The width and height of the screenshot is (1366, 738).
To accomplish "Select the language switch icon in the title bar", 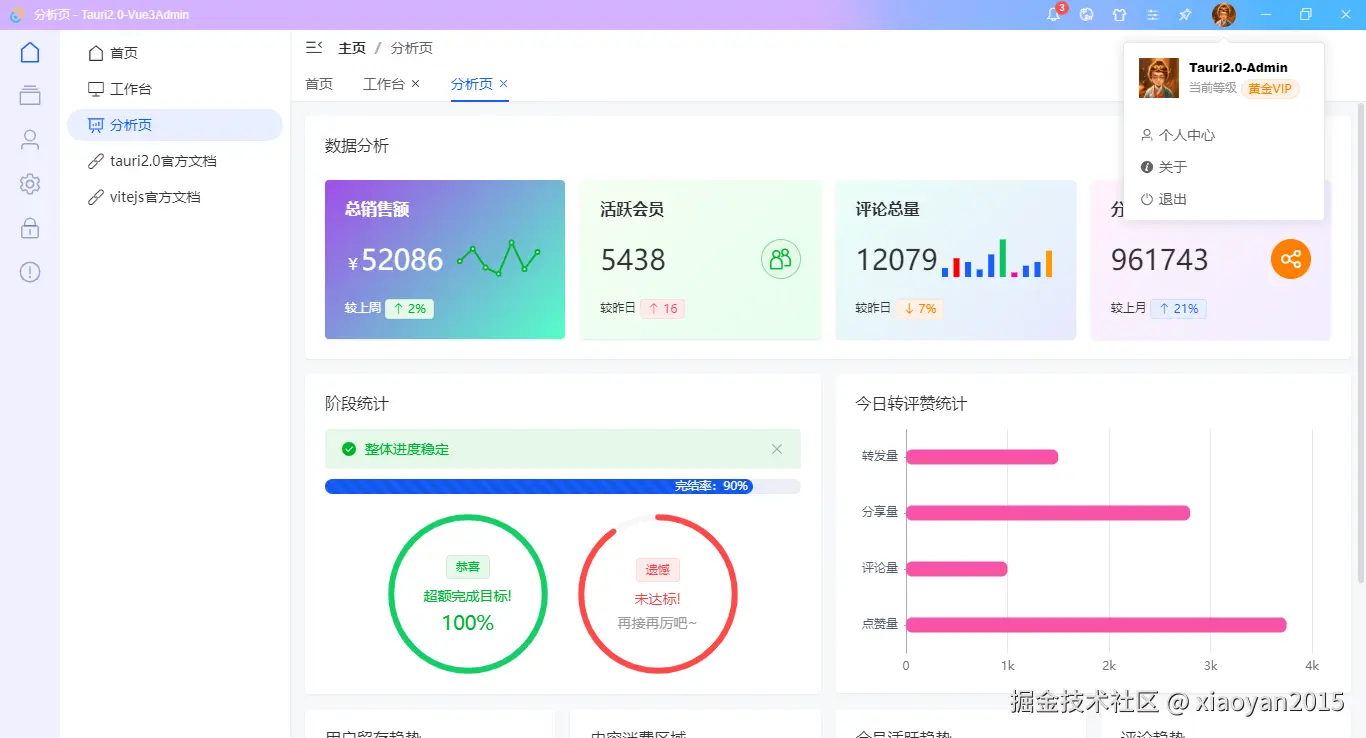I will [x=1086, y=15].
